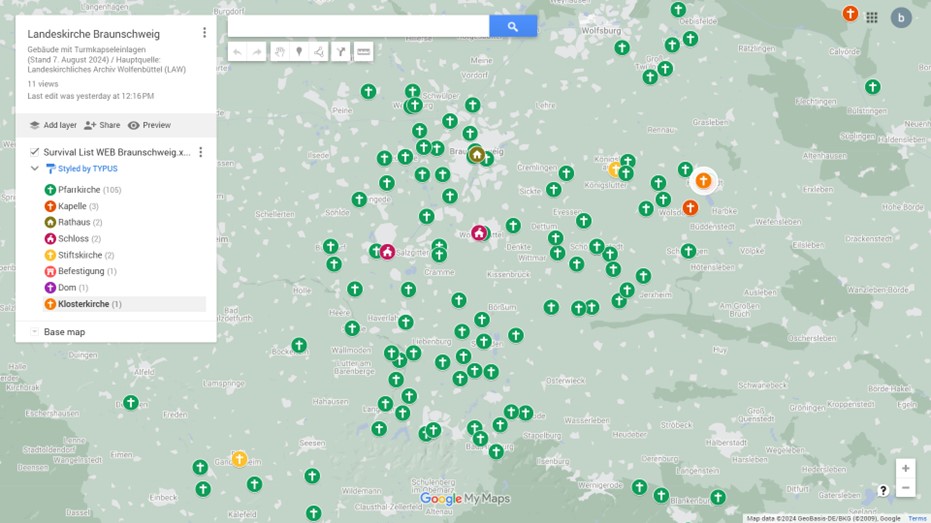Collapse the Styled by TYPUS group
Screen dimensions: 931x523
coord(35,169)
